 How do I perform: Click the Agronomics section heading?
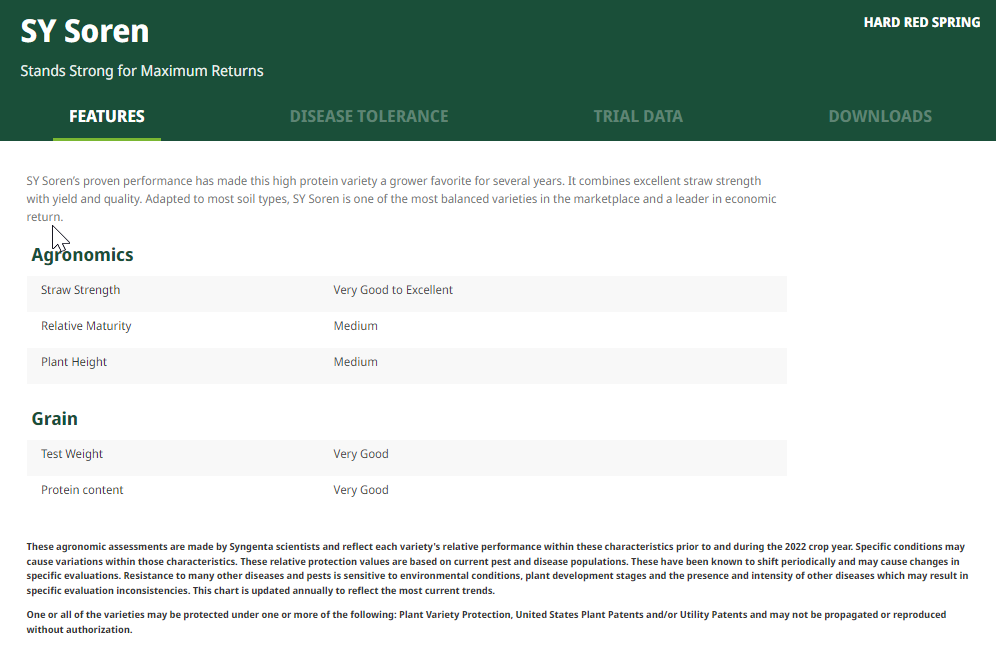click(83, 255)
